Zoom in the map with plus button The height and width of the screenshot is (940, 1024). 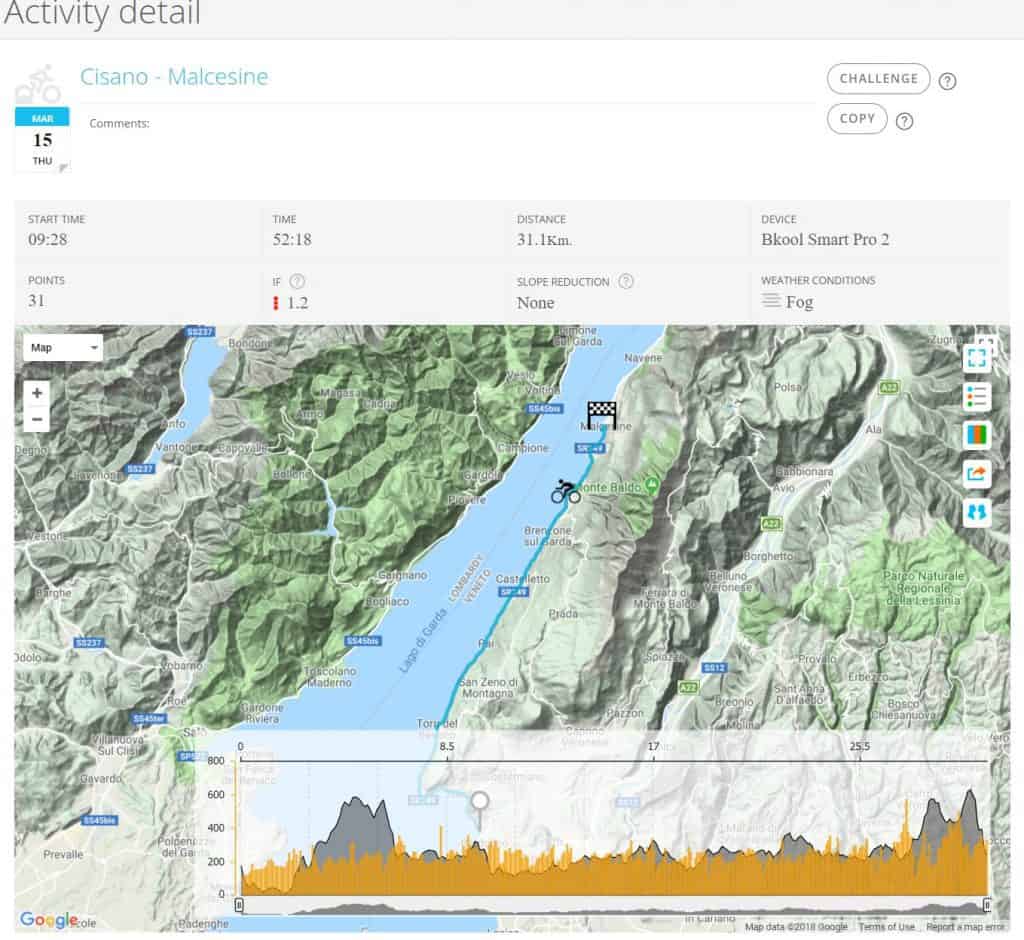[37, 394]
